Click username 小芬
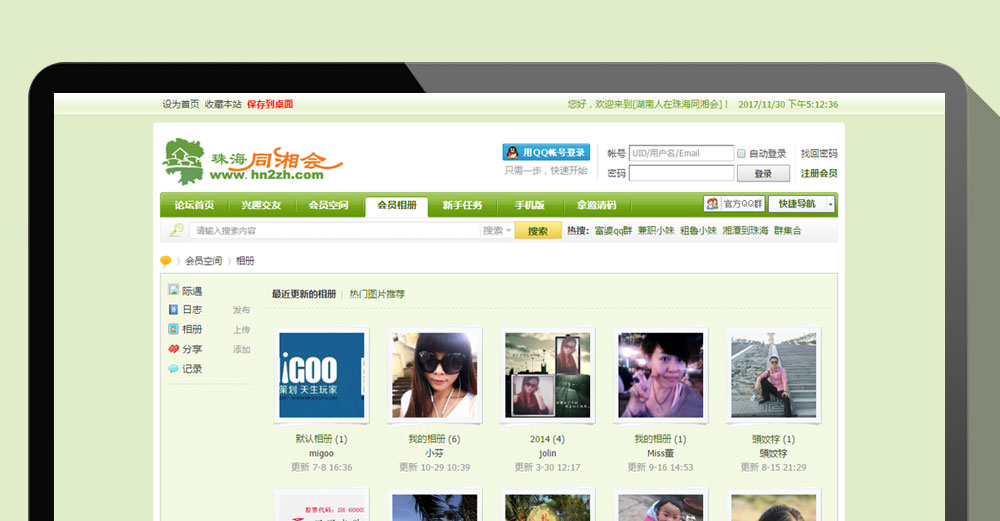Screen dimensions: 1000x521 pyautogui.click(x=434, y=453)
